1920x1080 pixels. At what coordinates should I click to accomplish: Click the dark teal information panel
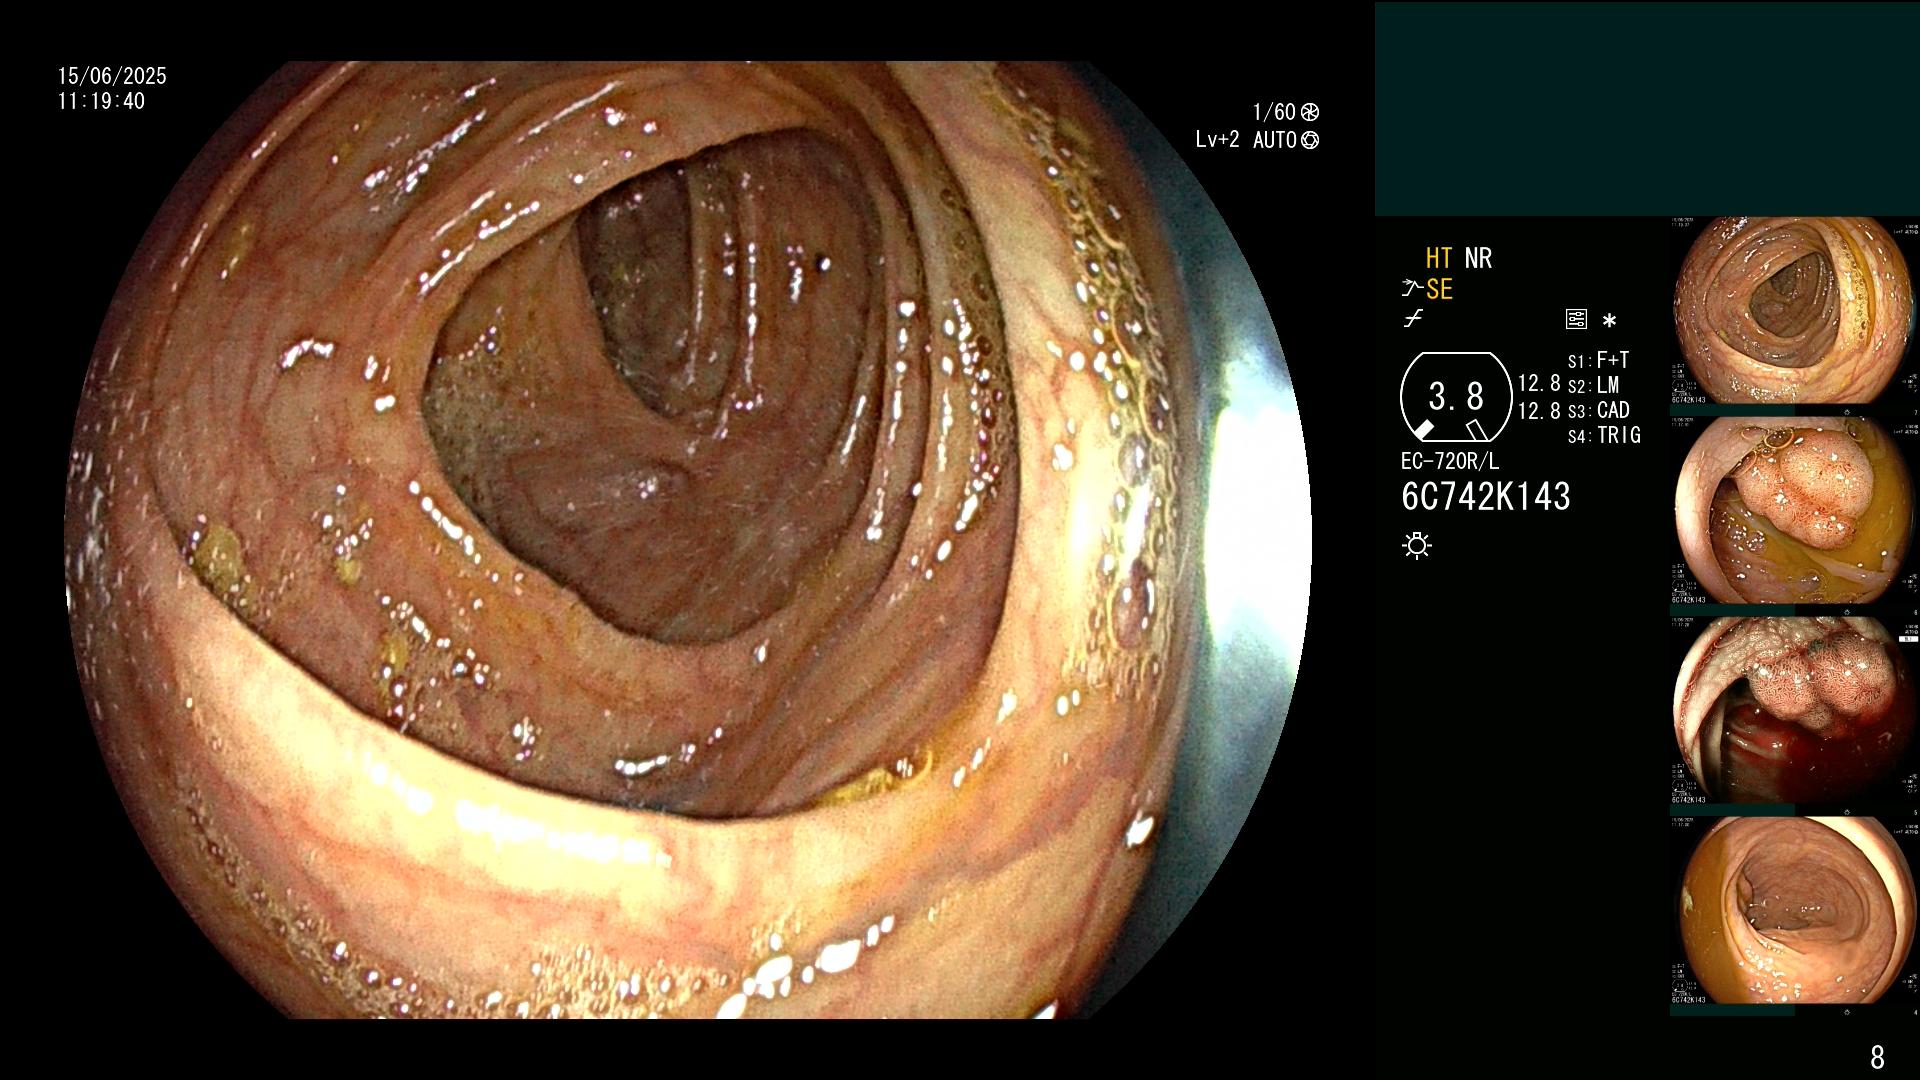pos(1647,108)
